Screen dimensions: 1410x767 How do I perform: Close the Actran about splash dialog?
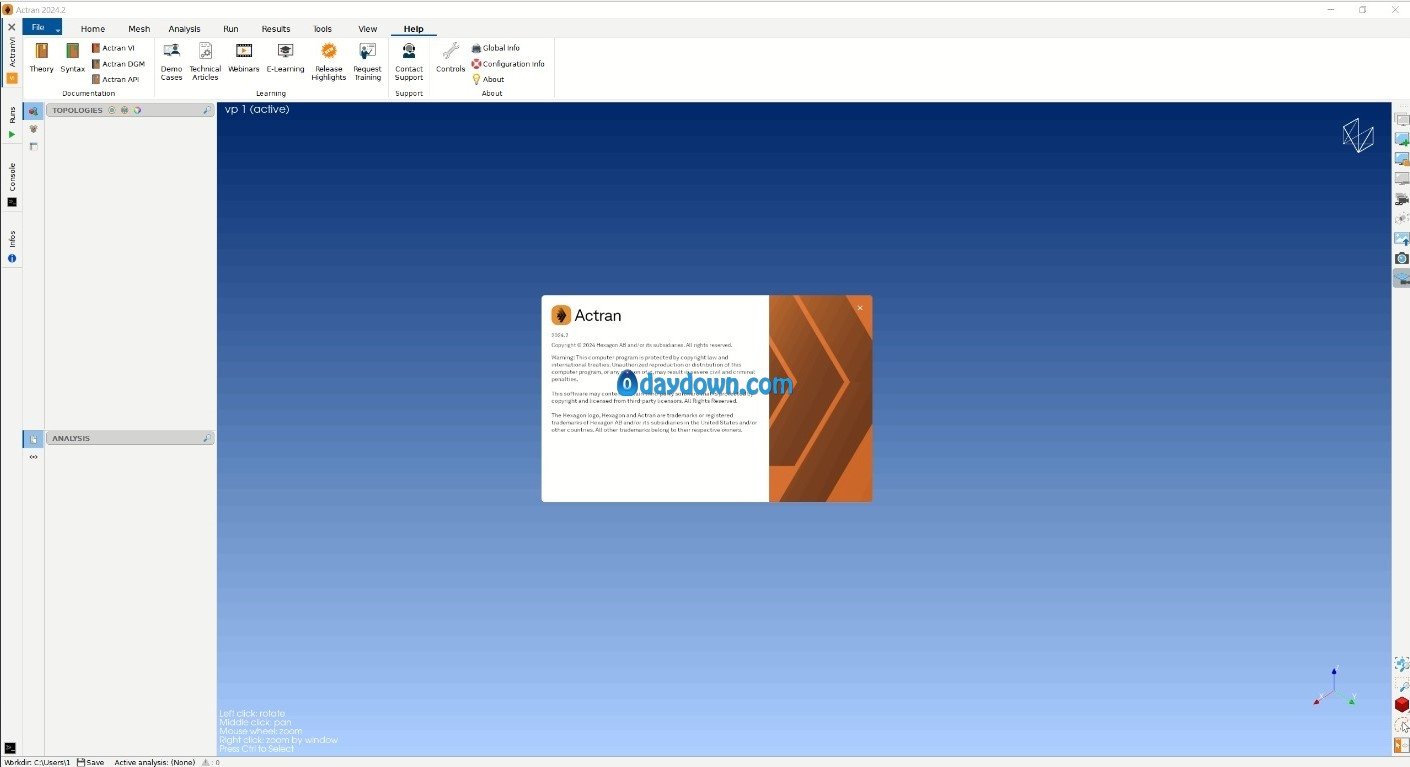click(x=860, y=308)
